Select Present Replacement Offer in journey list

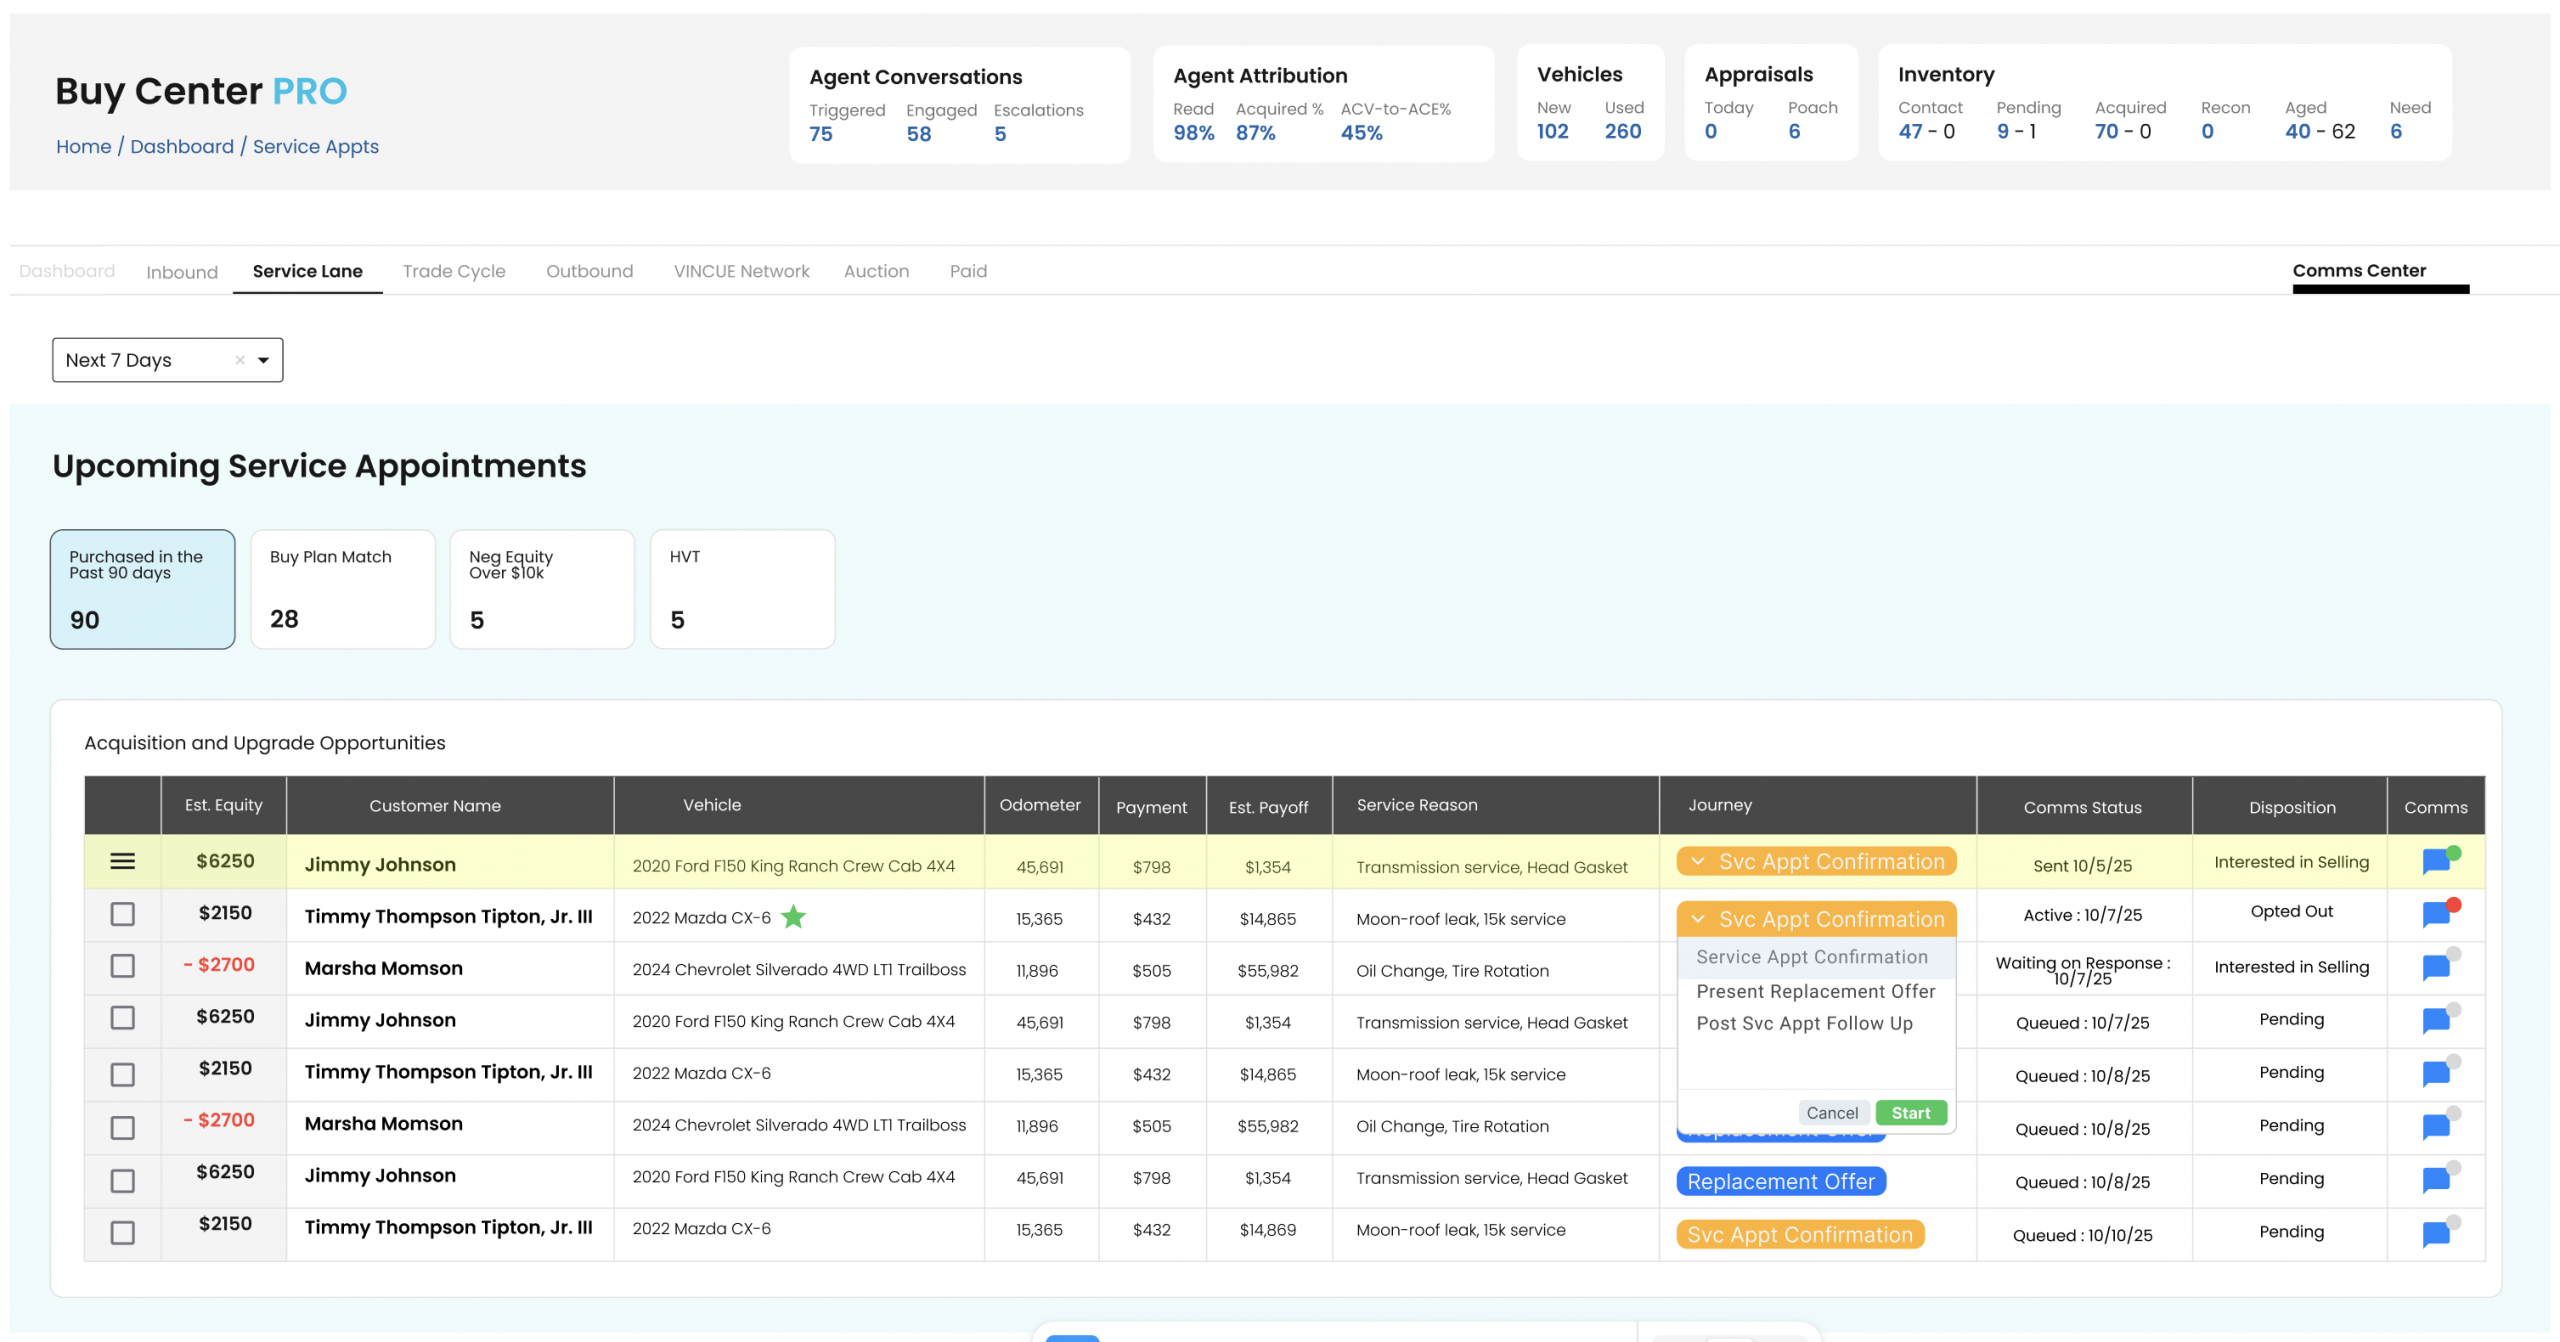tap(1815, 991)
